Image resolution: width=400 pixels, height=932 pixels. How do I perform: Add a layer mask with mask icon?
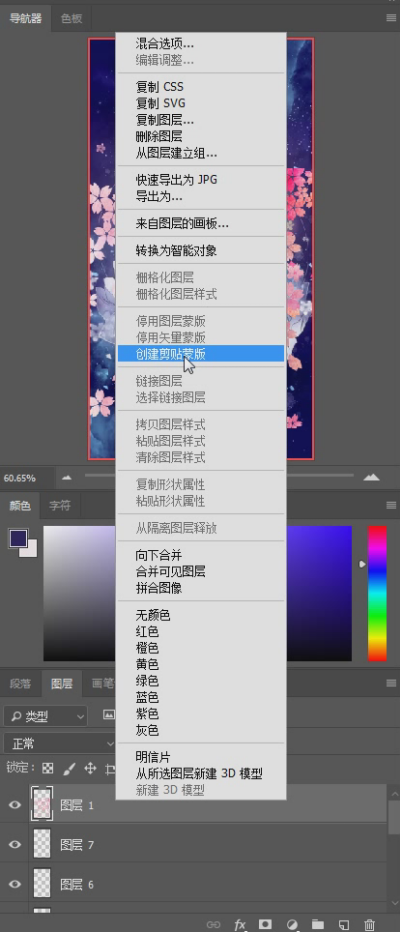(265, 924)
